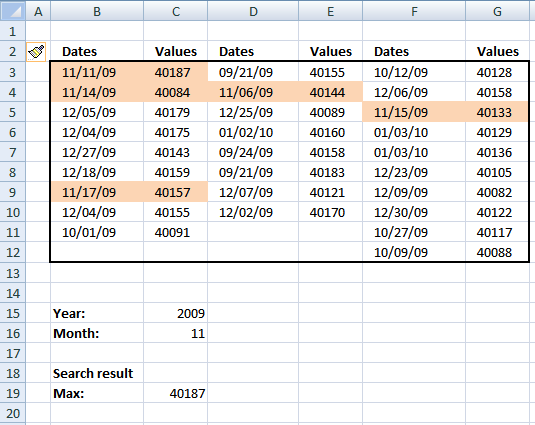
Task: Select the Max result cell 40187
Action: click(175, 393)
